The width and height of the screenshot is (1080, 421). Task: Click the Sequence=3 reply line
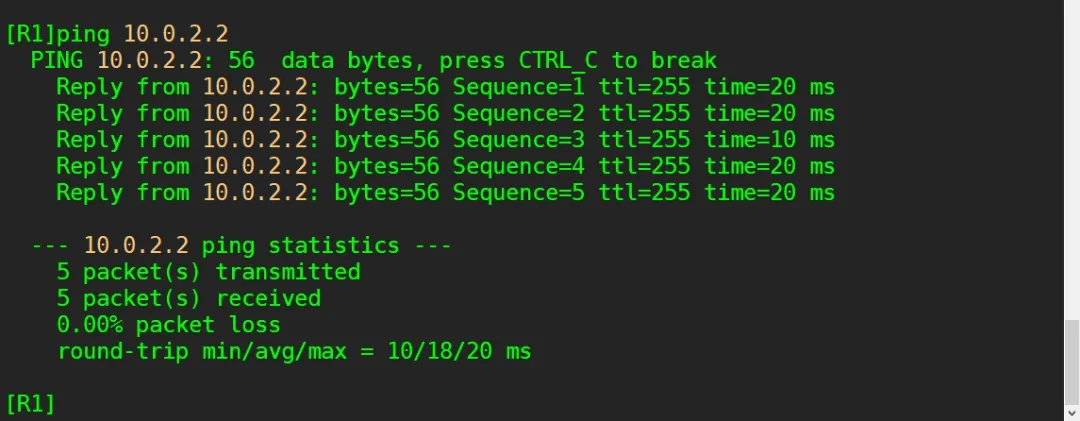click(445, 140)
